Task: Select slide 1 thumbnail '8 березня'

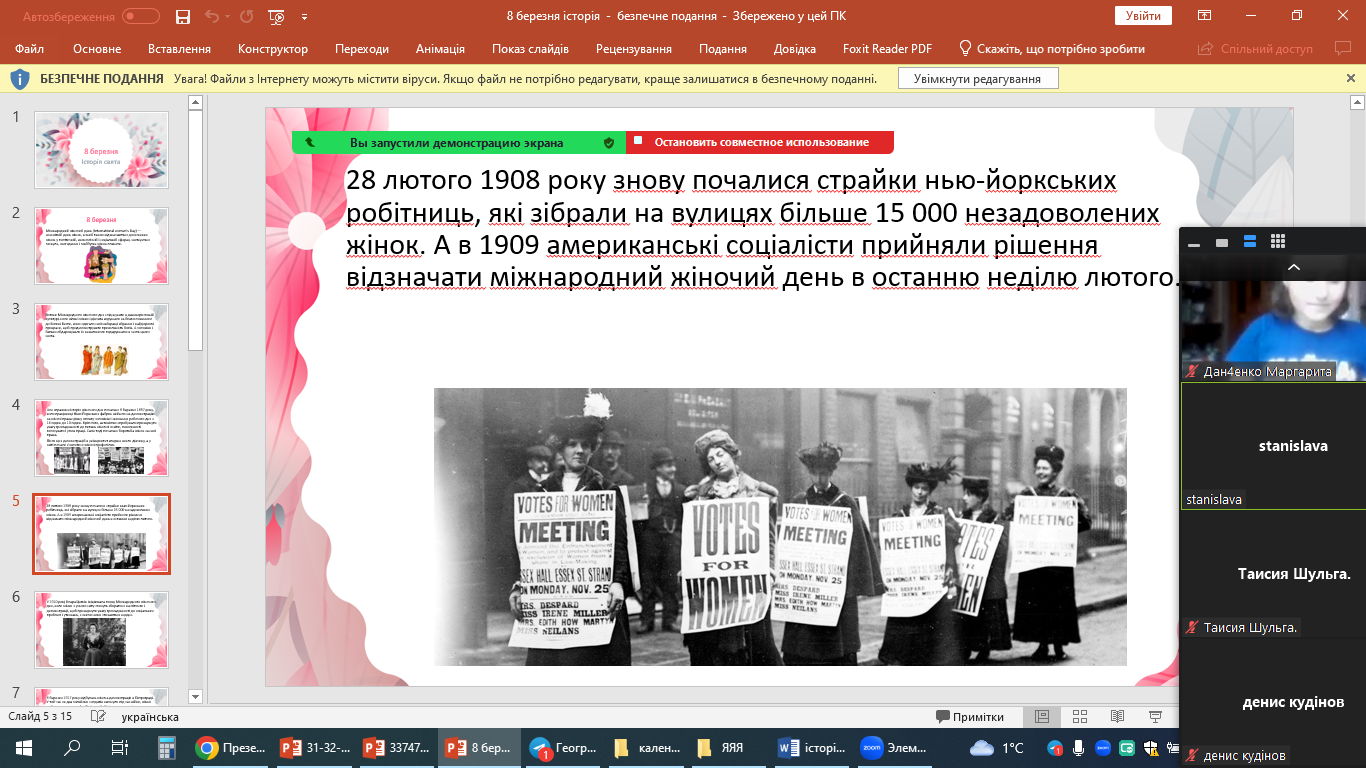Action: 101,150
